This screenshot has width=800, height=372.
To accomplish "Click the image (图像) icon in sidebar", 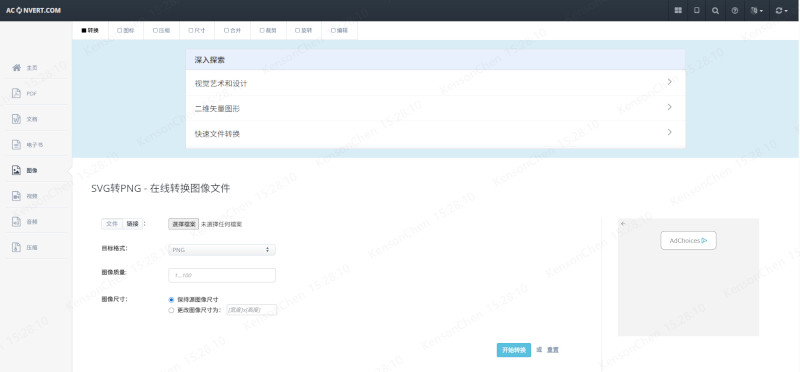I will point(16,170).
